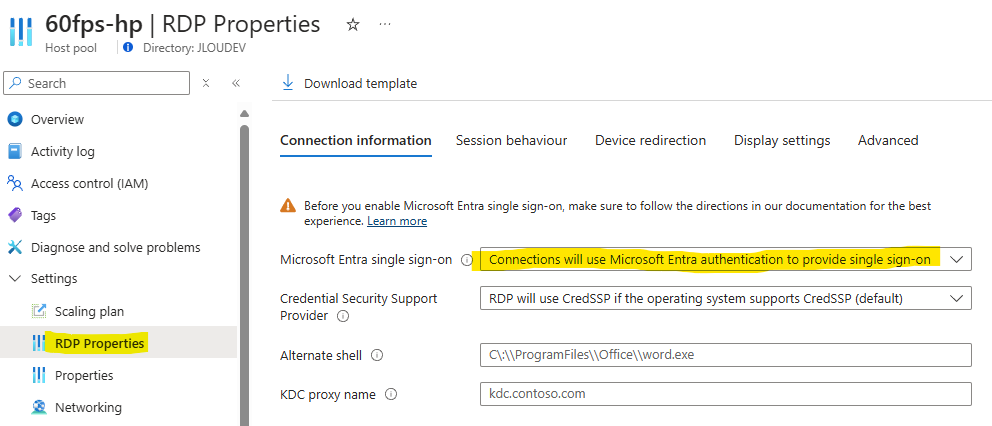The image size is (992, 426).
Task: Open the Microsoft Entra single sign-on dropdown
Action: [x=726, y=260]
